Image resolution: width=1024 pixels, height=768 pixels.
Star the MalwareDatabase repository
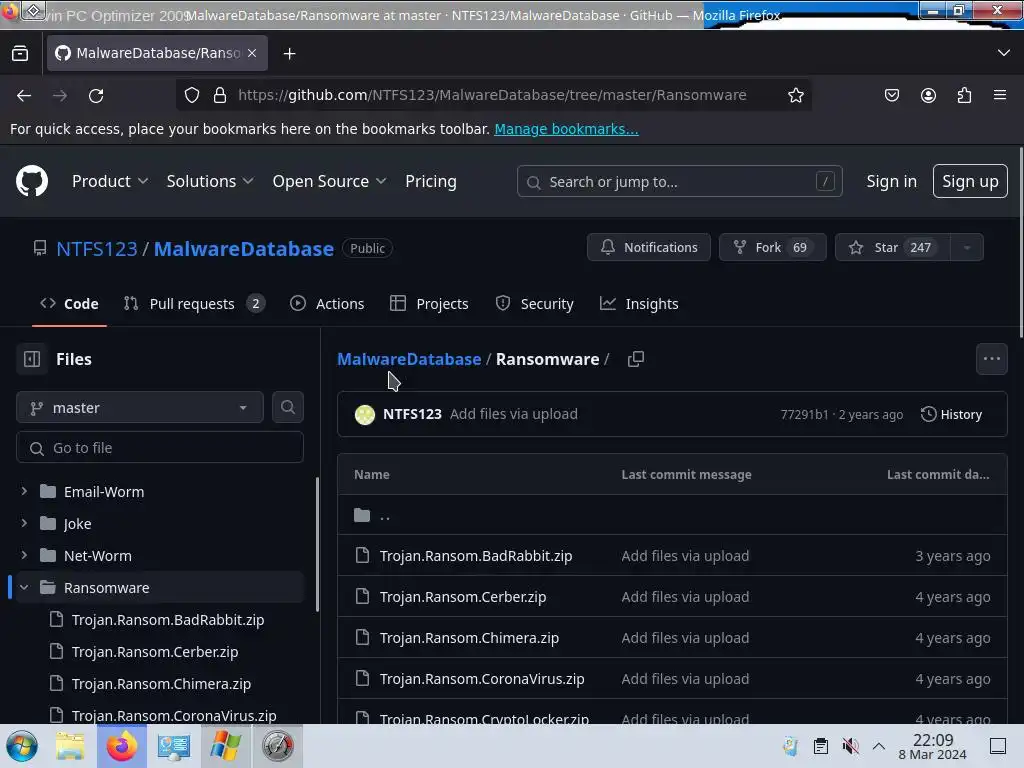[x=892, y=248]
